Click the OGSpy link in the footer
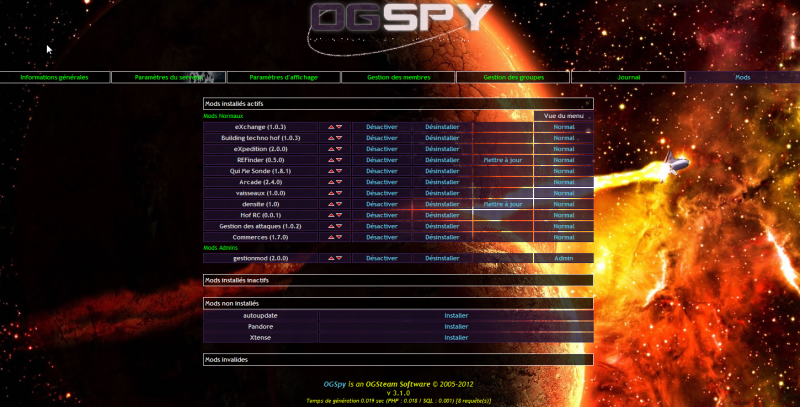Screen dimensions: 800x407 tap(335, 384)
